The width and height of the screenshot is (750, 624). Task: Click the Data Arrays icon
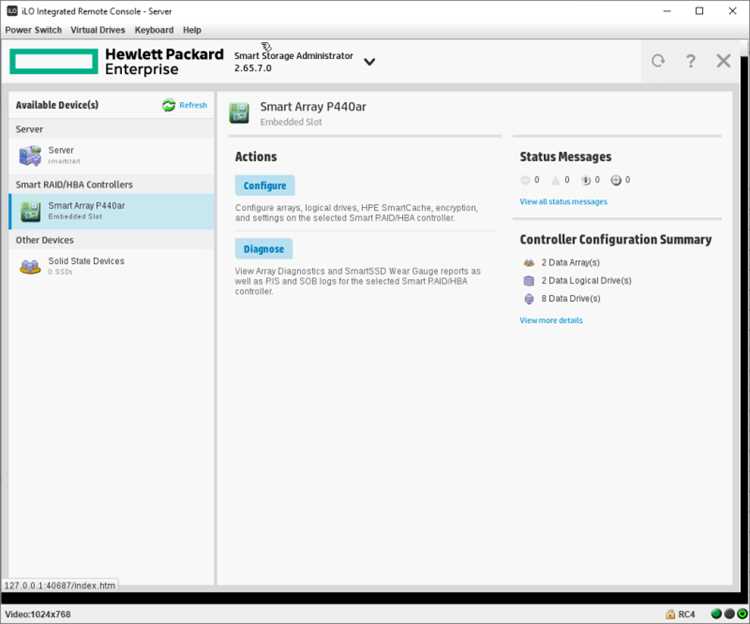pyautogui.click(x=529, y=263)
